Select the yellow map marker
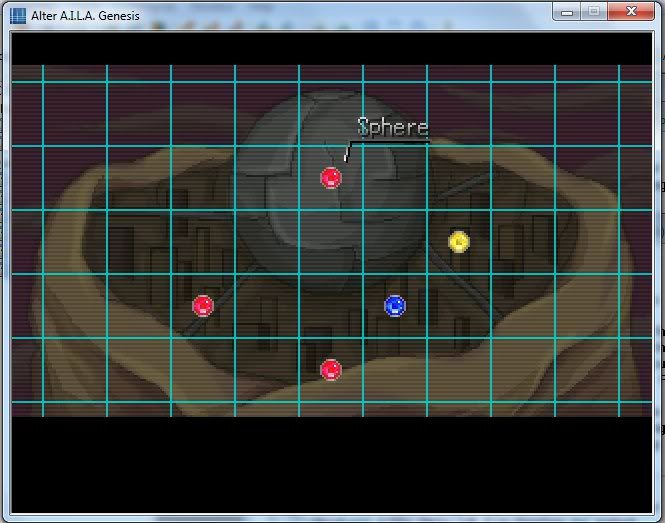This screenshot has width=665, height=523. click(x=458, y=242)
